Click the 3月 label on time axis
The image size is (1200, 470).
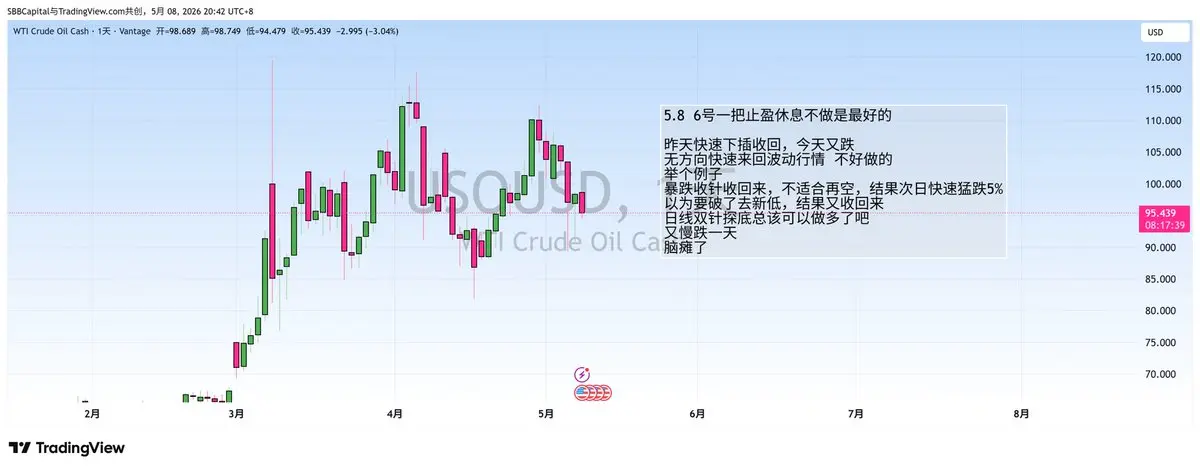click(236, 412)
